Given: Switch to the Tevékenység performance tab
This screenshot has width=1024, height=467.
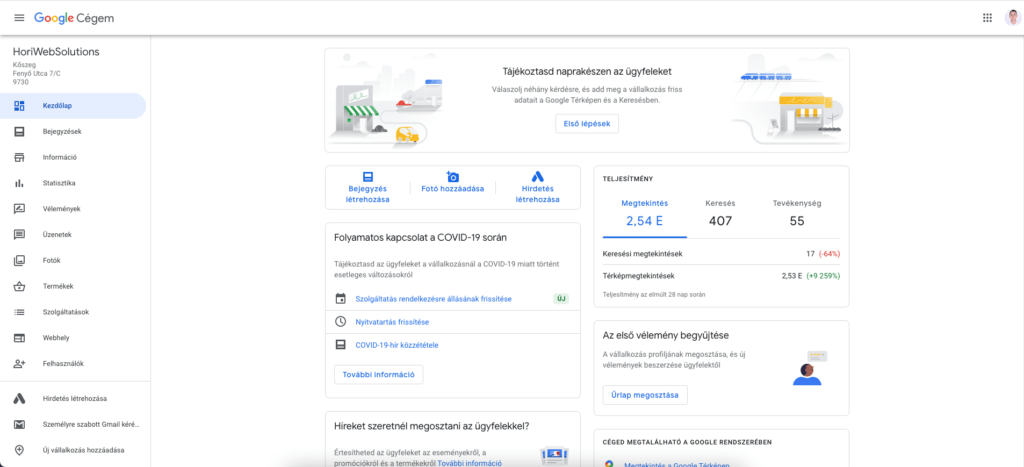Looking at the screenshot, I should [797, 213].
